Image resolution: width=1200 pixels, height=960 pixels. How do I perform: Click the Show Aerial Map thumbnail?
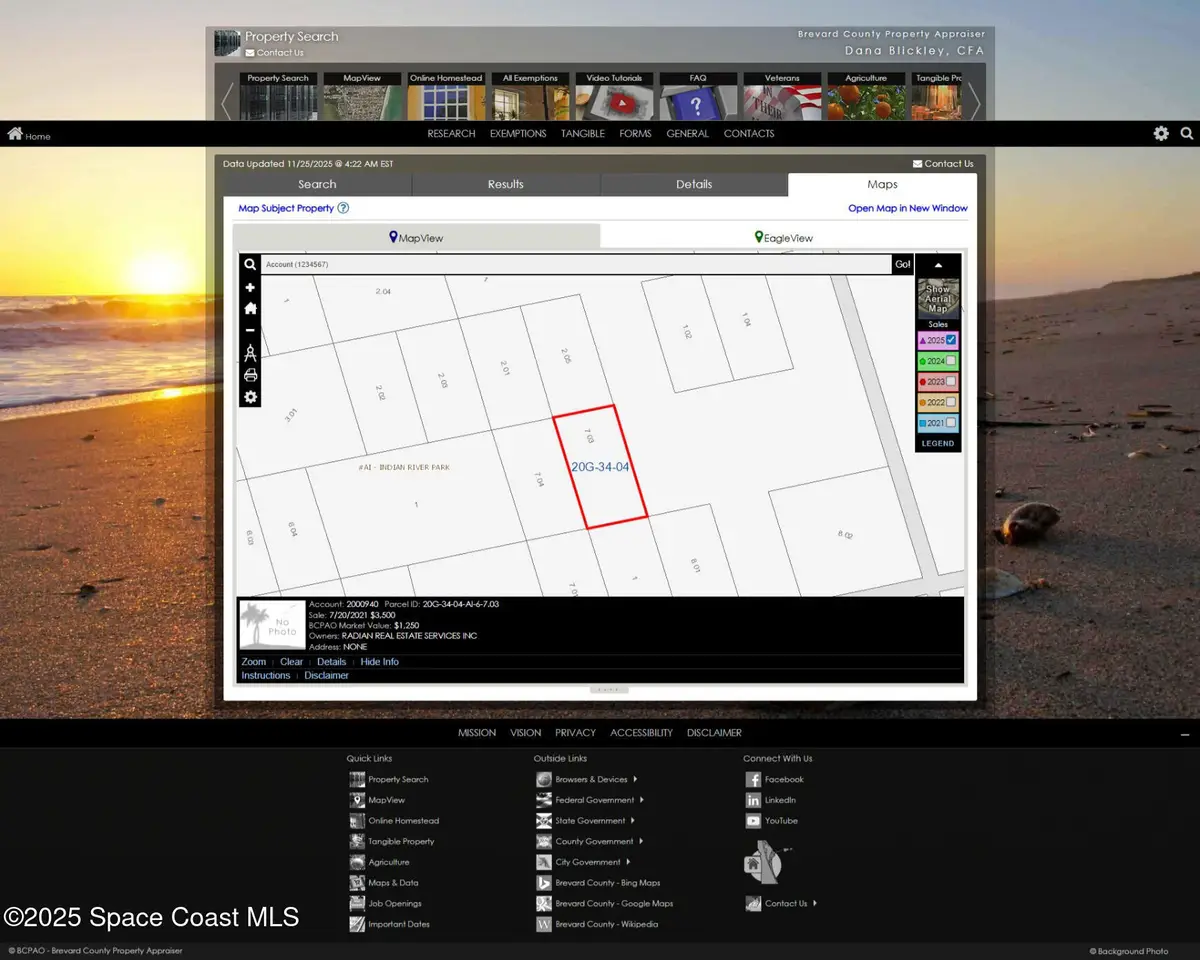[937, 296]
